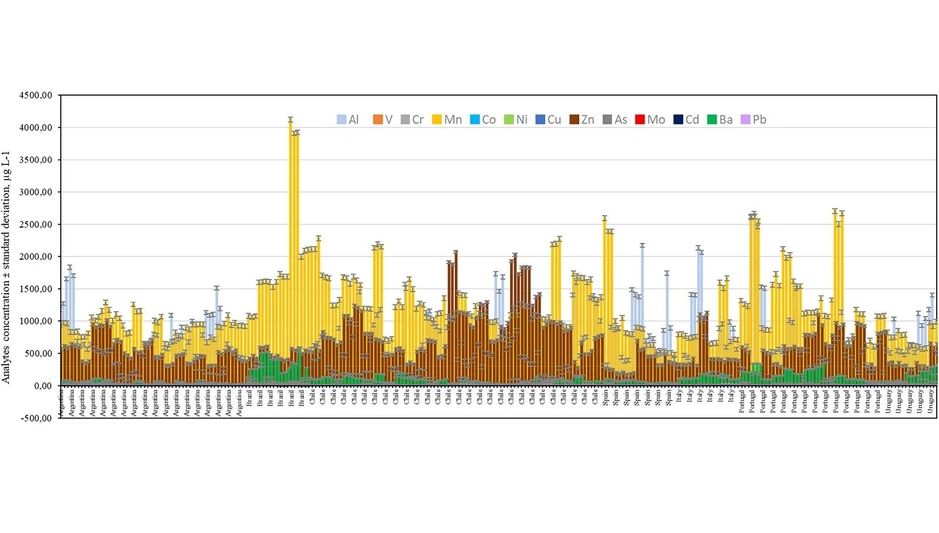The height and width of the screenshot is (533, 939).
Task: Click the Co legend color swatch
Action: point(475,120)
